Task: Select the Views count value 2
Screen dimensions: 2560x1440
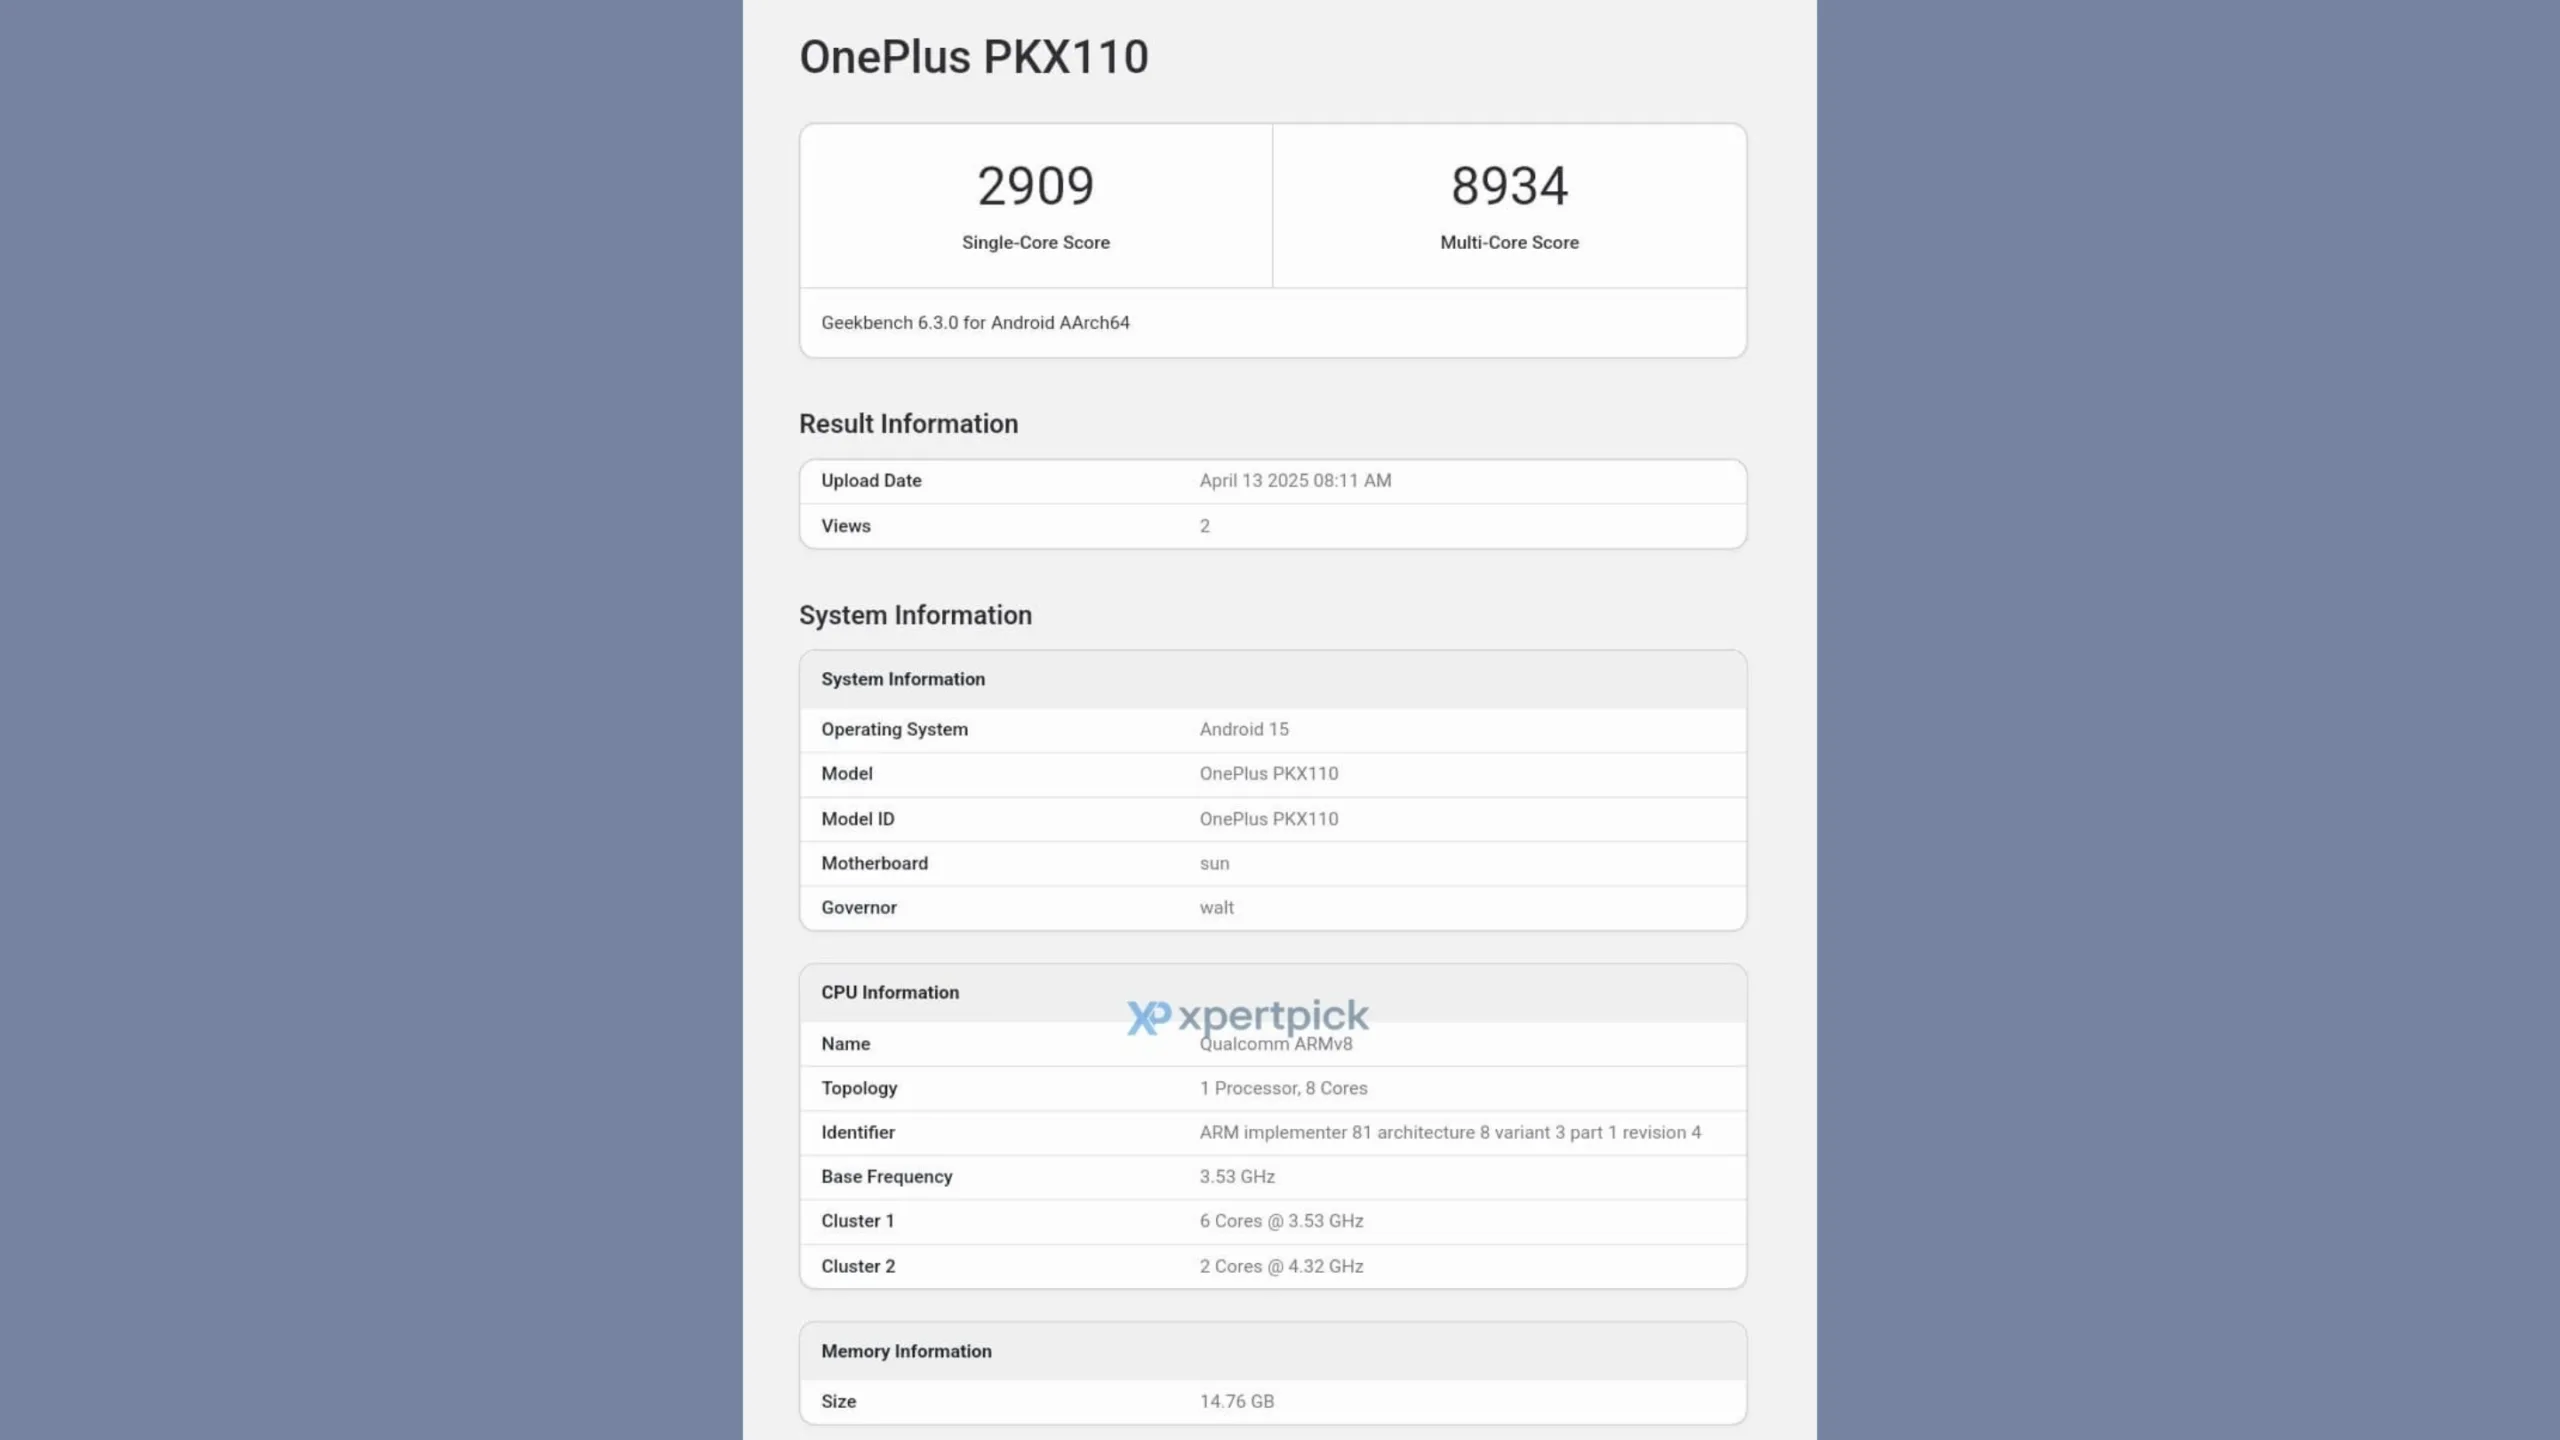Action: pos(1205,526)
